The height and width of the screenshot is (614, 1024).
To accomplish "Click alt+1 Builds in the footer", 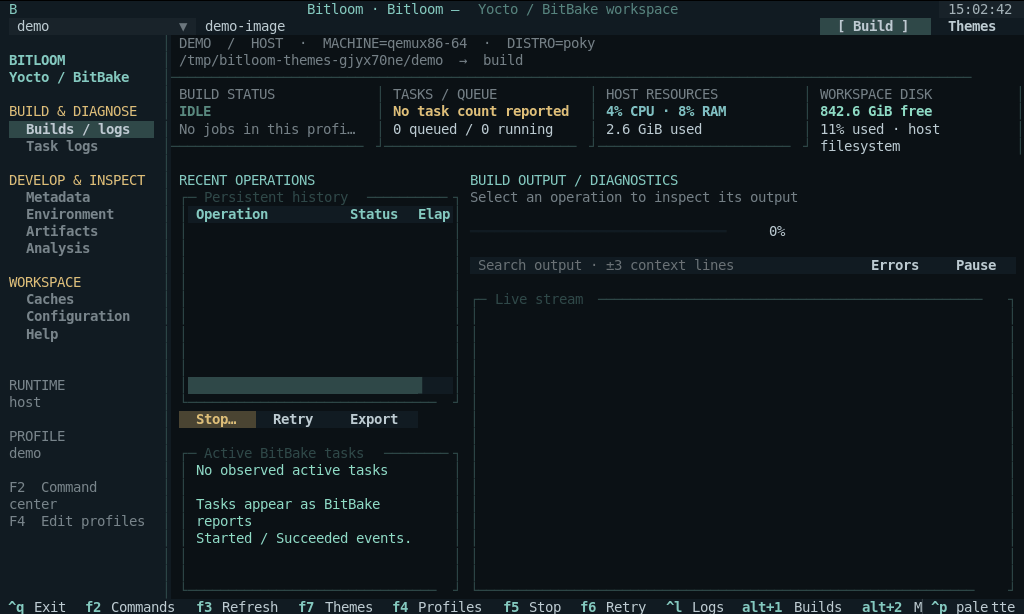I will 792,607.
